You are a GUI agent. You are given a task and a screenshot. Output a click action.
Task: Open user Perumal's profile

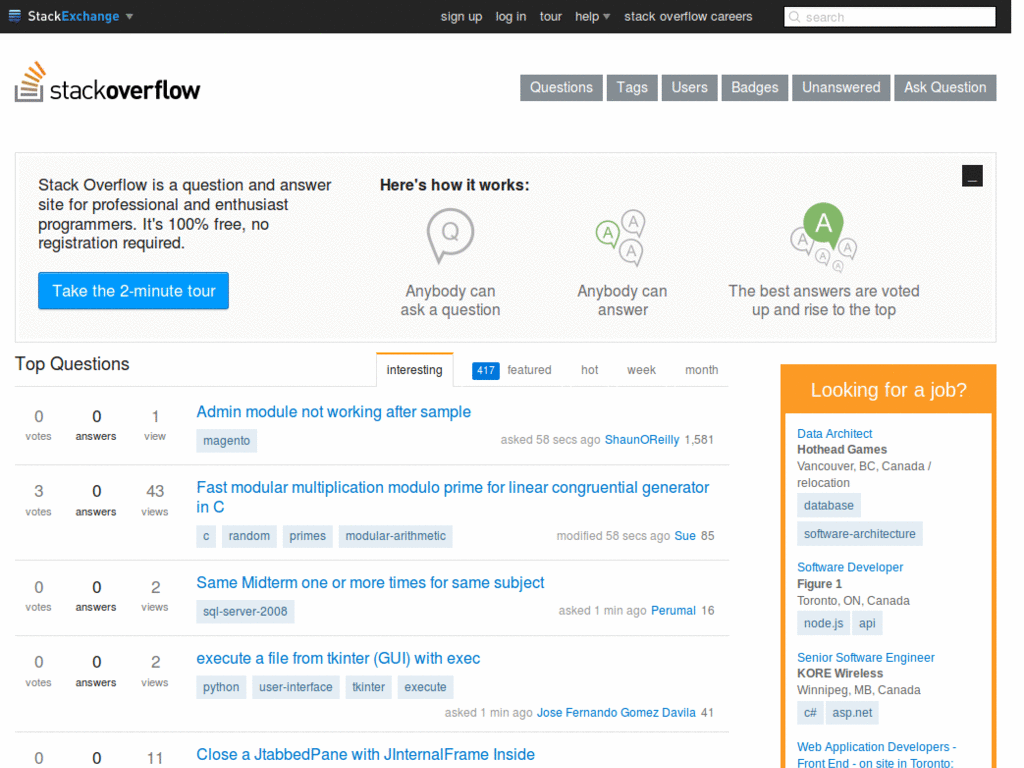(673, 611)
